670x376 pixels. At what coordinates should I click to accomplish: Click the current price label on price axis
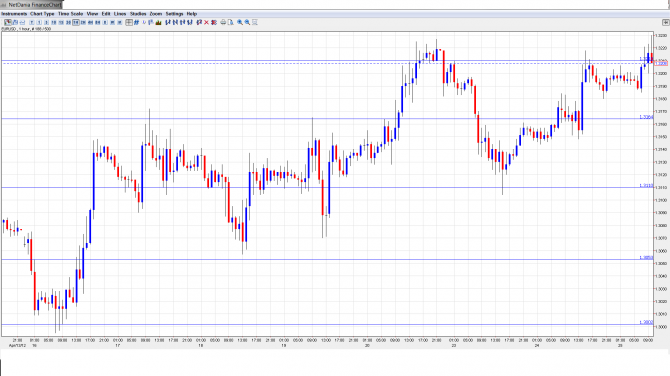tap(661, 63)
